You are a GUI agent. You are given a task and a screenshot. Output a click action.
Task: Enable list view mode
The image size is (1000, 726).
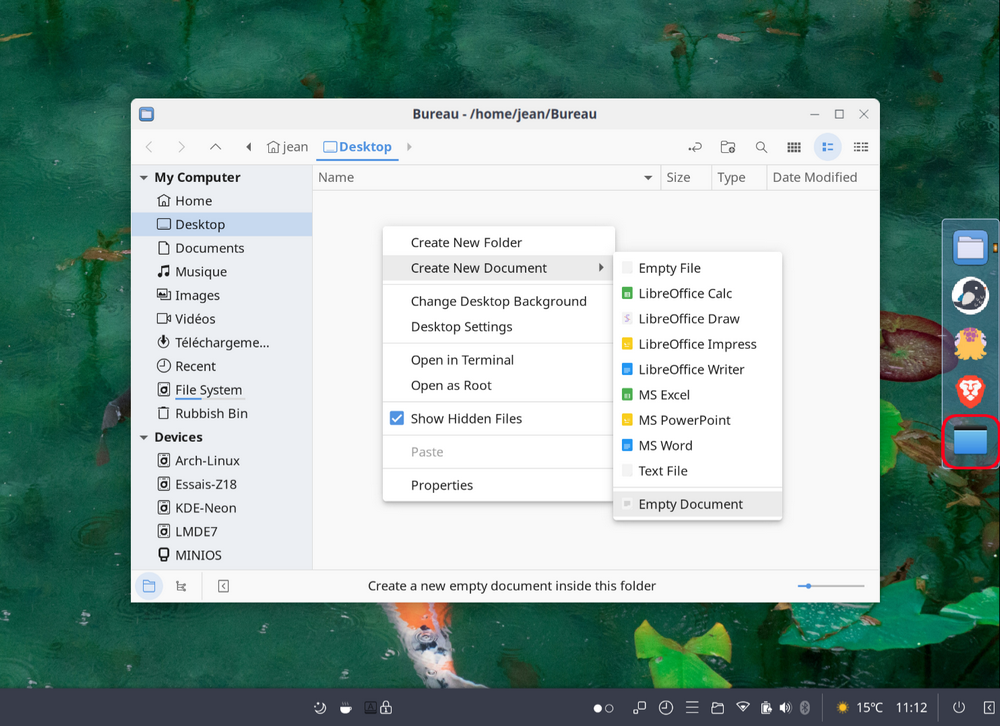827,147
